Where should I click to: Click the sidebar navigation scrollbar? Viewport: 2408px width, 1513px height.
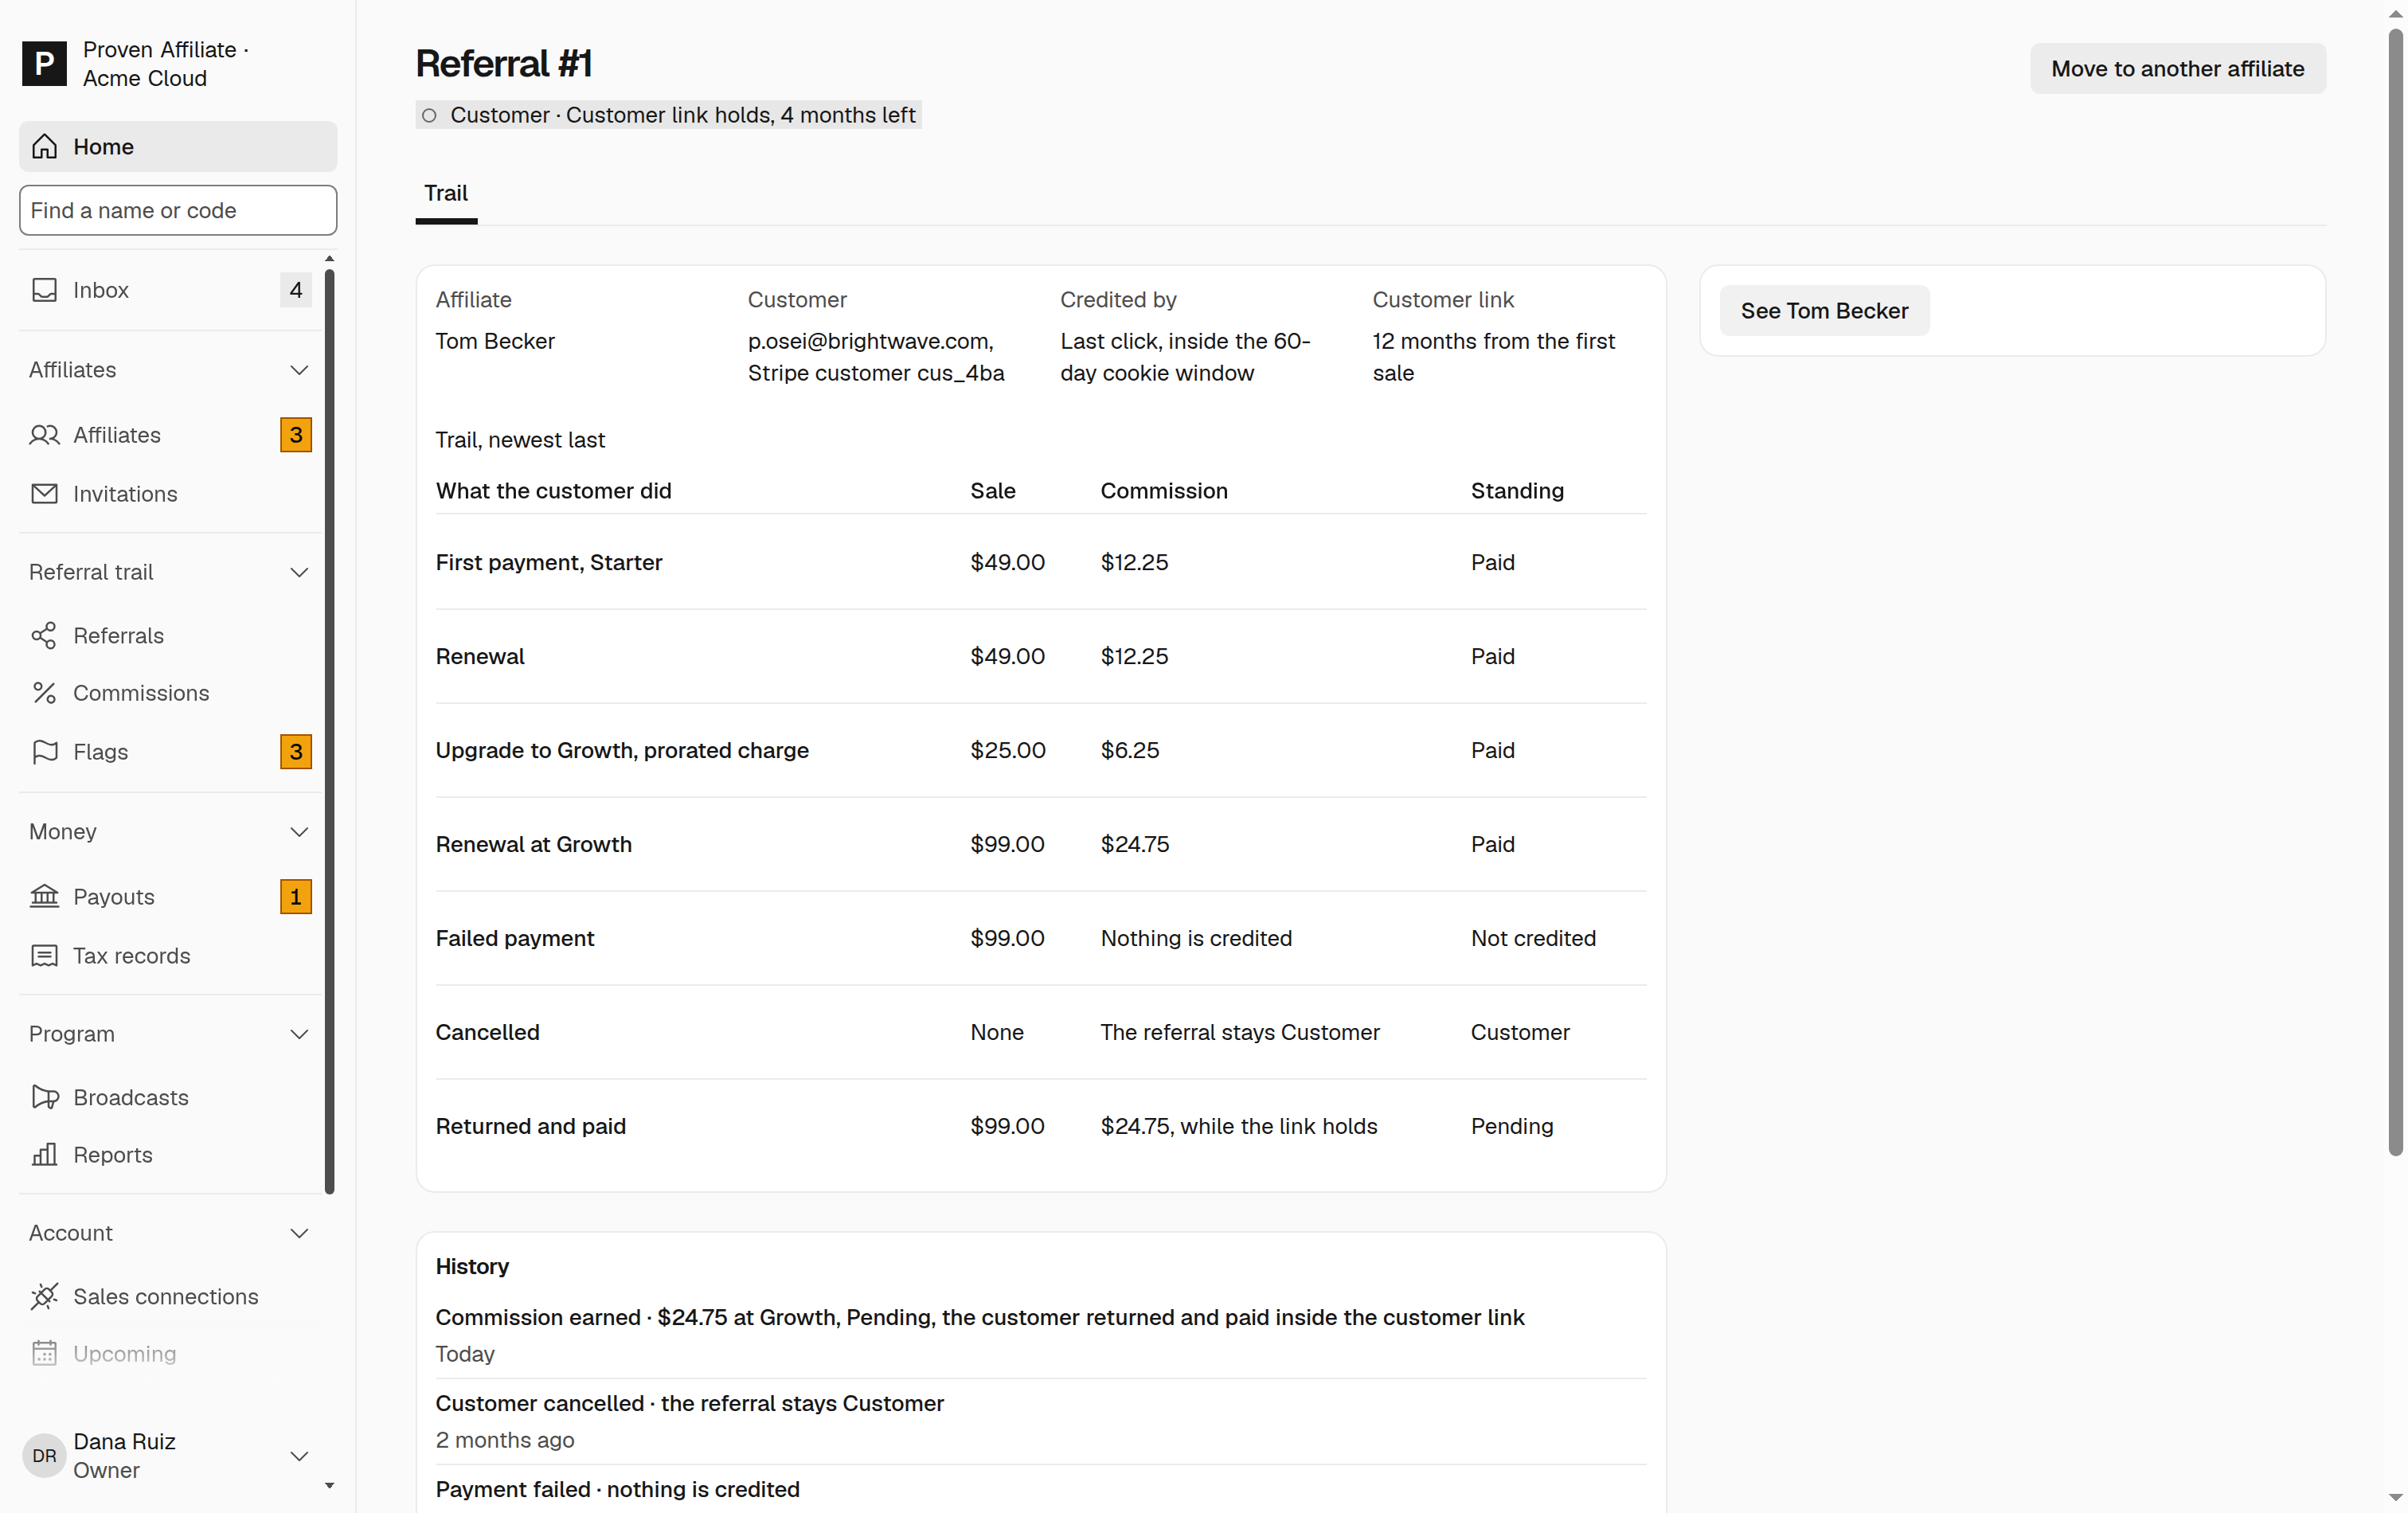pos(329,731)
